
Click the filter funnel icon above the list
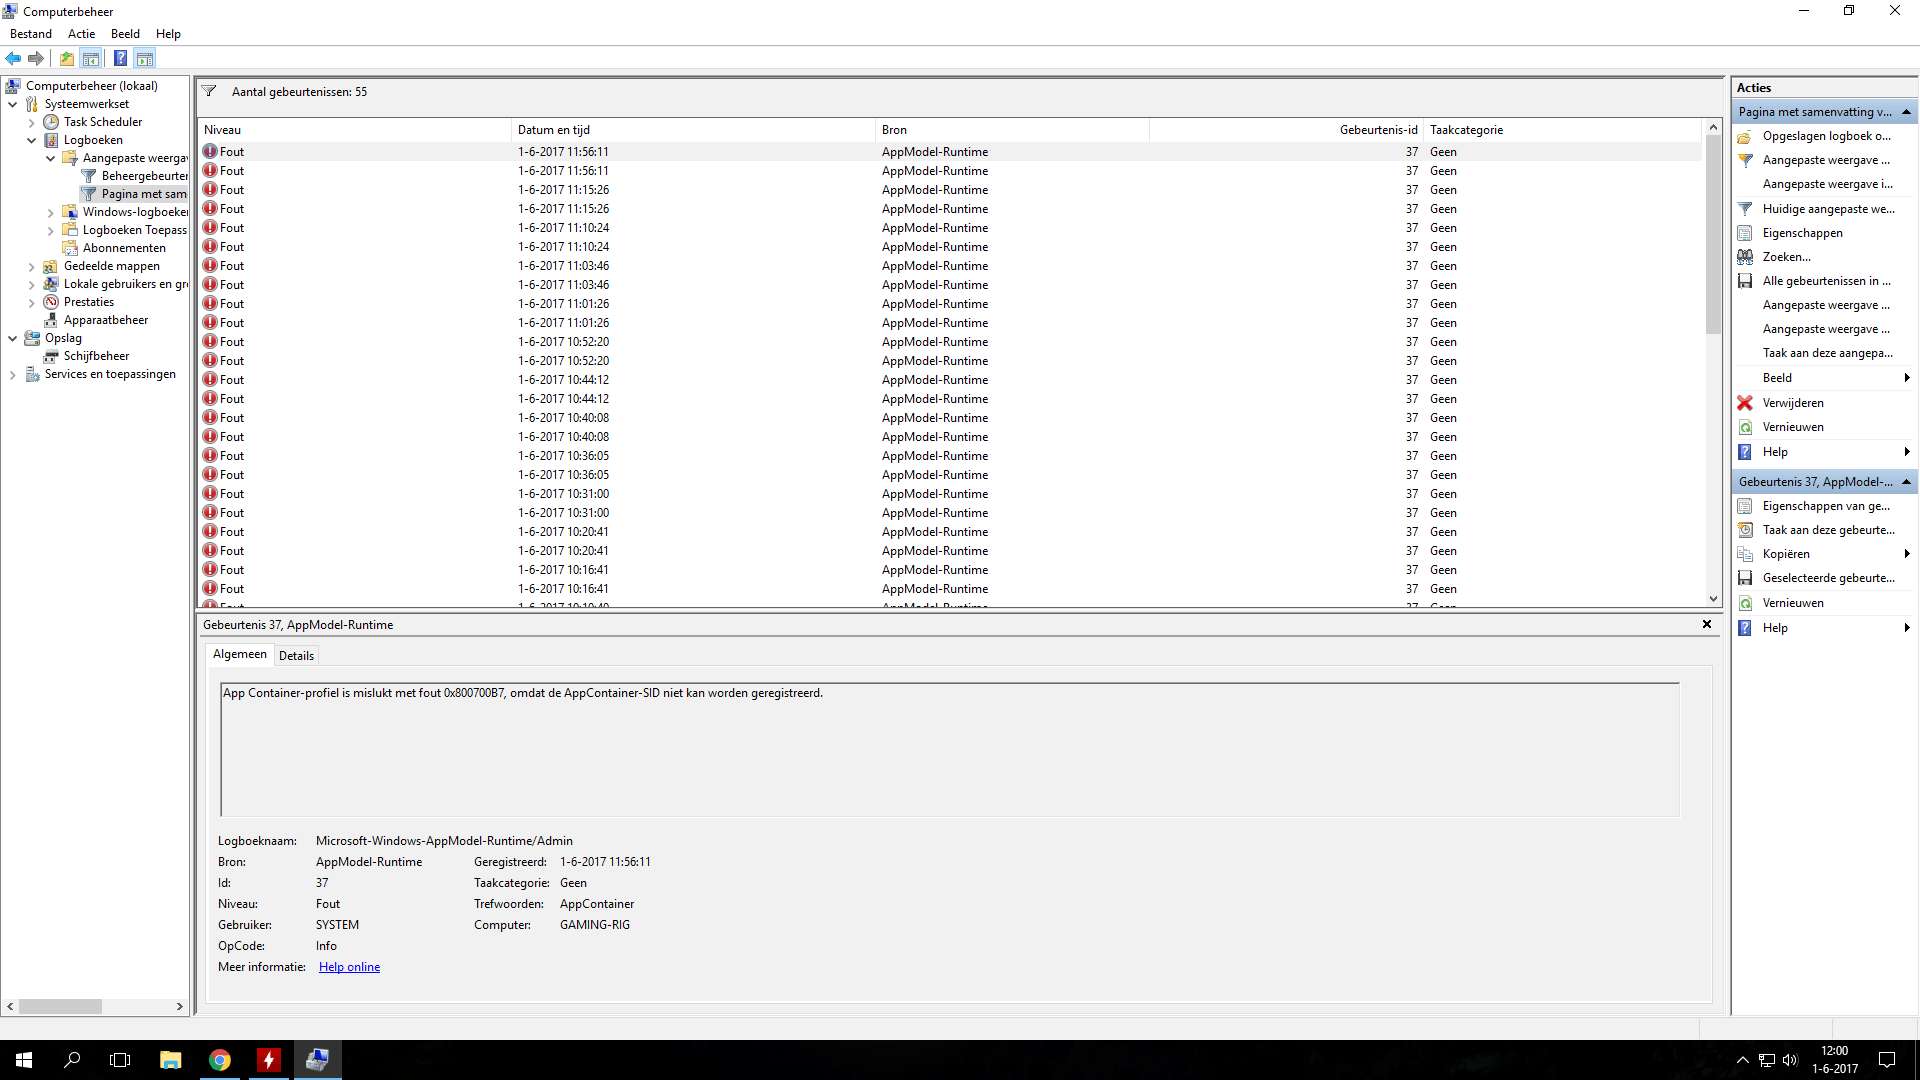tap(209, 91)
